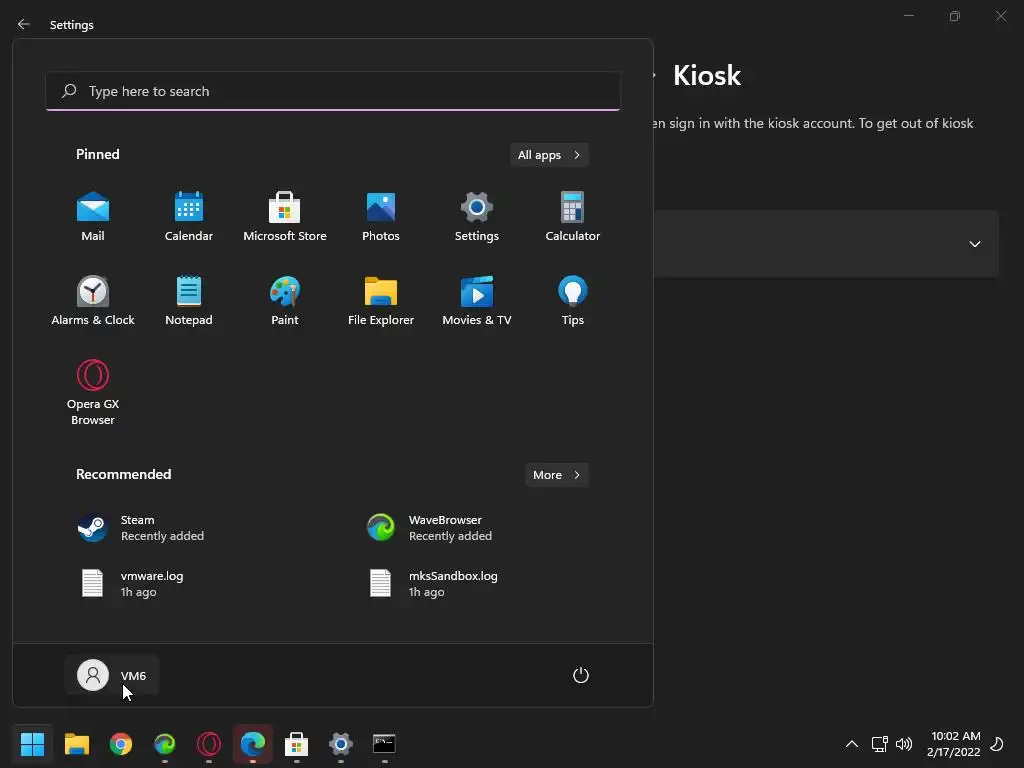Launch the Calculator pinned app

(573, 216)
